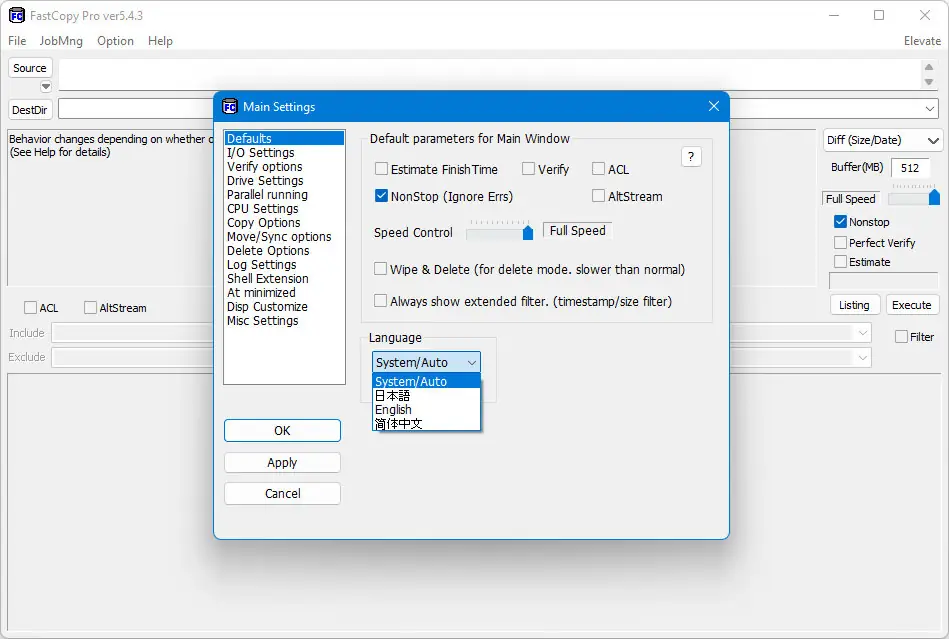Click the Apply button
This screenshot has height=639, width=949.
click(282, 463)
